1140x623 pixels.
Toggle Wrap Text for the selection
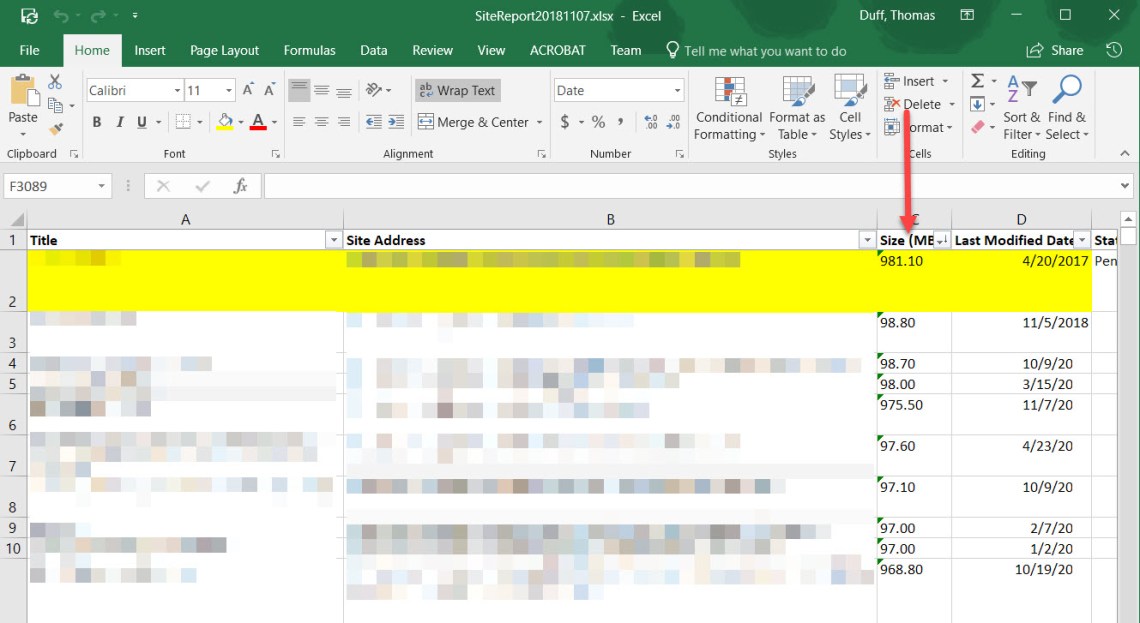[x=457, y=90]
